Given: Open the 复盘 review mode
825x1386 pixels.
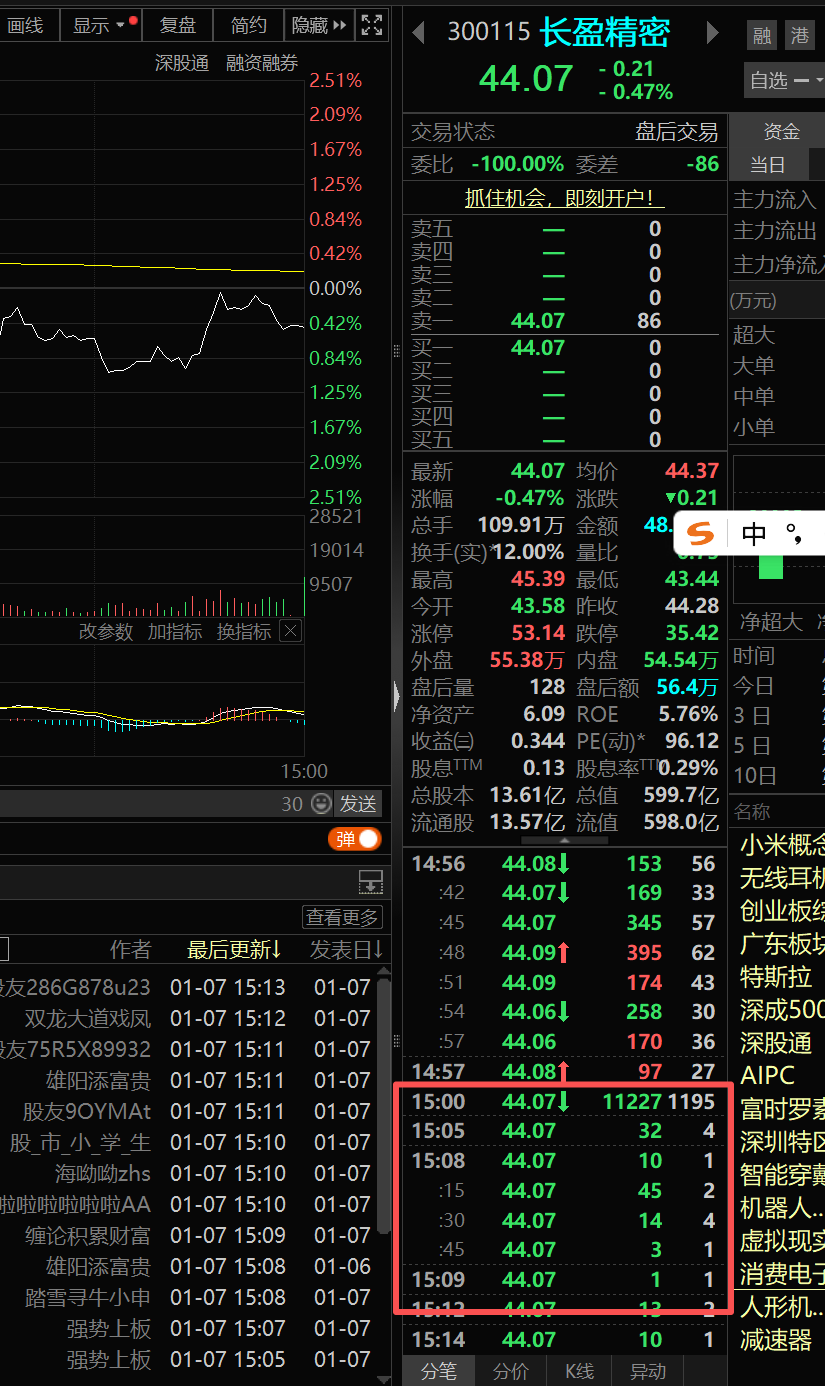Looking at the screenshot, I should click(178, 25).
